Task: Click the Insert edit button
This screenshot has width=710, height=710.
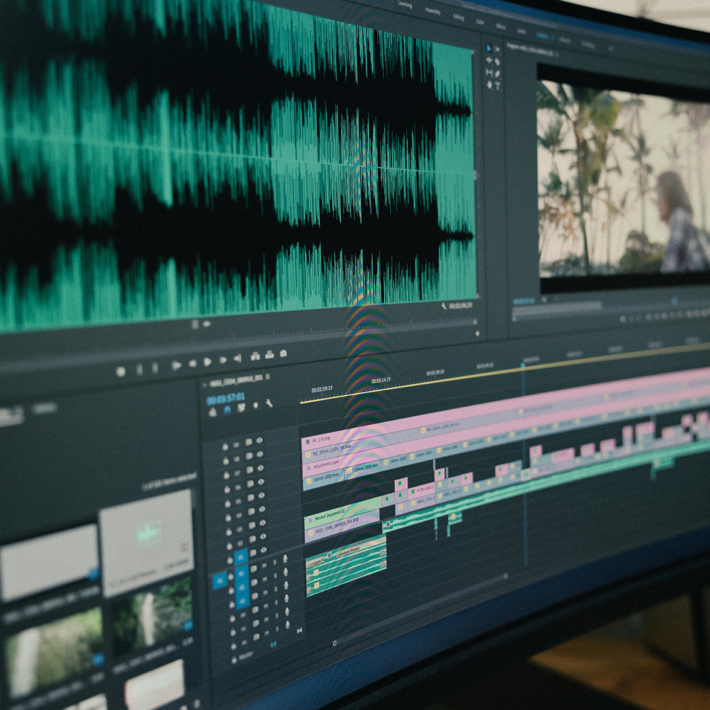Action: pyautogui.click(x=255, y=356)
